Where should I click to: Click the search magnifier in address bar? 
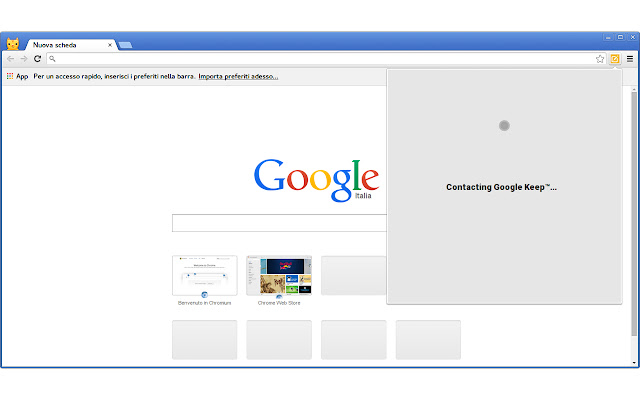click(52, 59)
